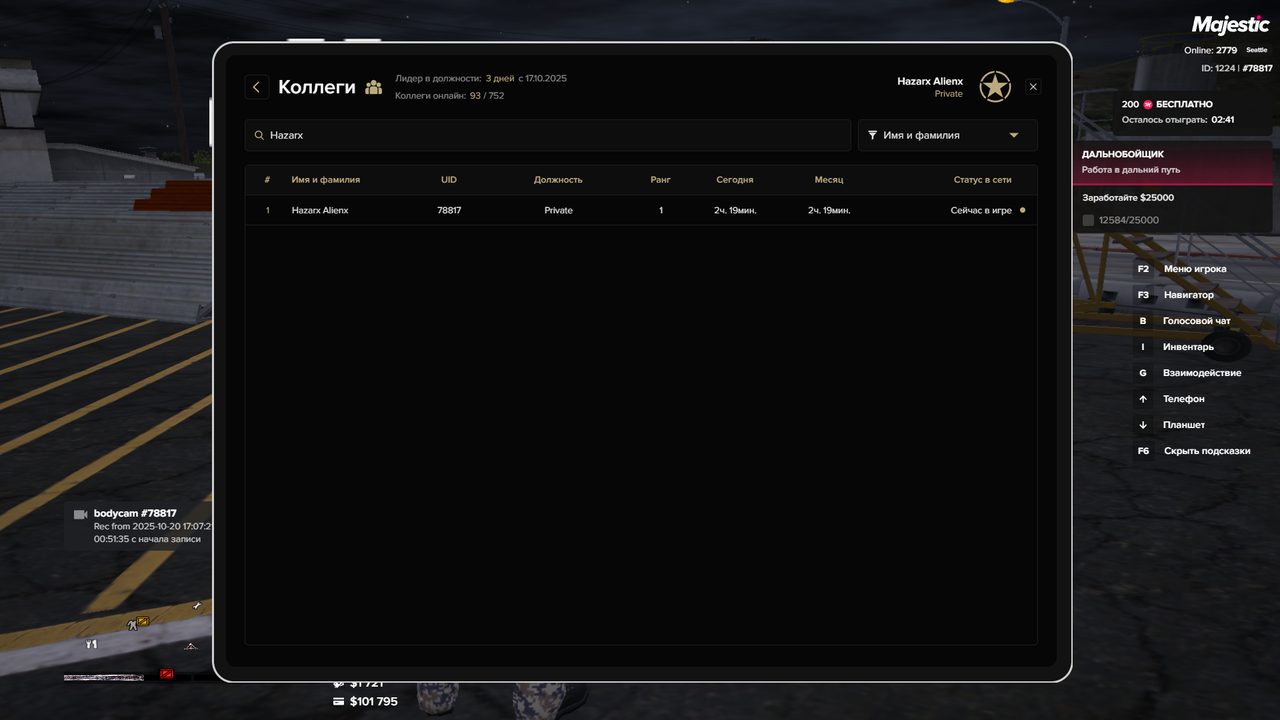Screen dimensions: 1280x720
Task: Click the ДАЛЬНОБОЙЩИК job banner
Action: click(x=1173, y=162)
